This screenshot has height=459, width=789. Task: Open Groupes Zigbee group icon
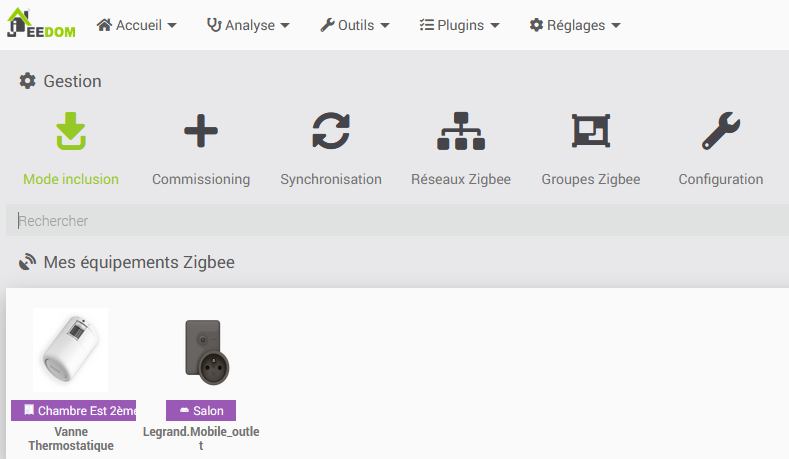(x=591, y=131)
